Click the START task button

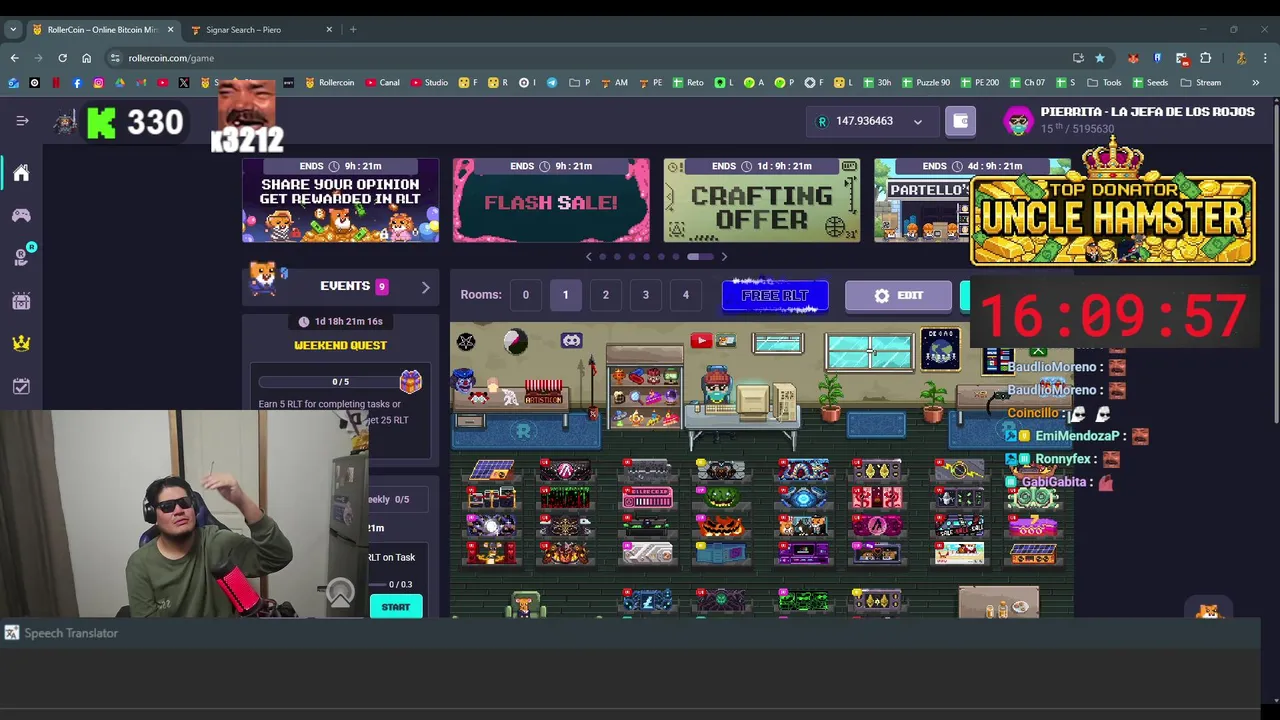point(396,607)
